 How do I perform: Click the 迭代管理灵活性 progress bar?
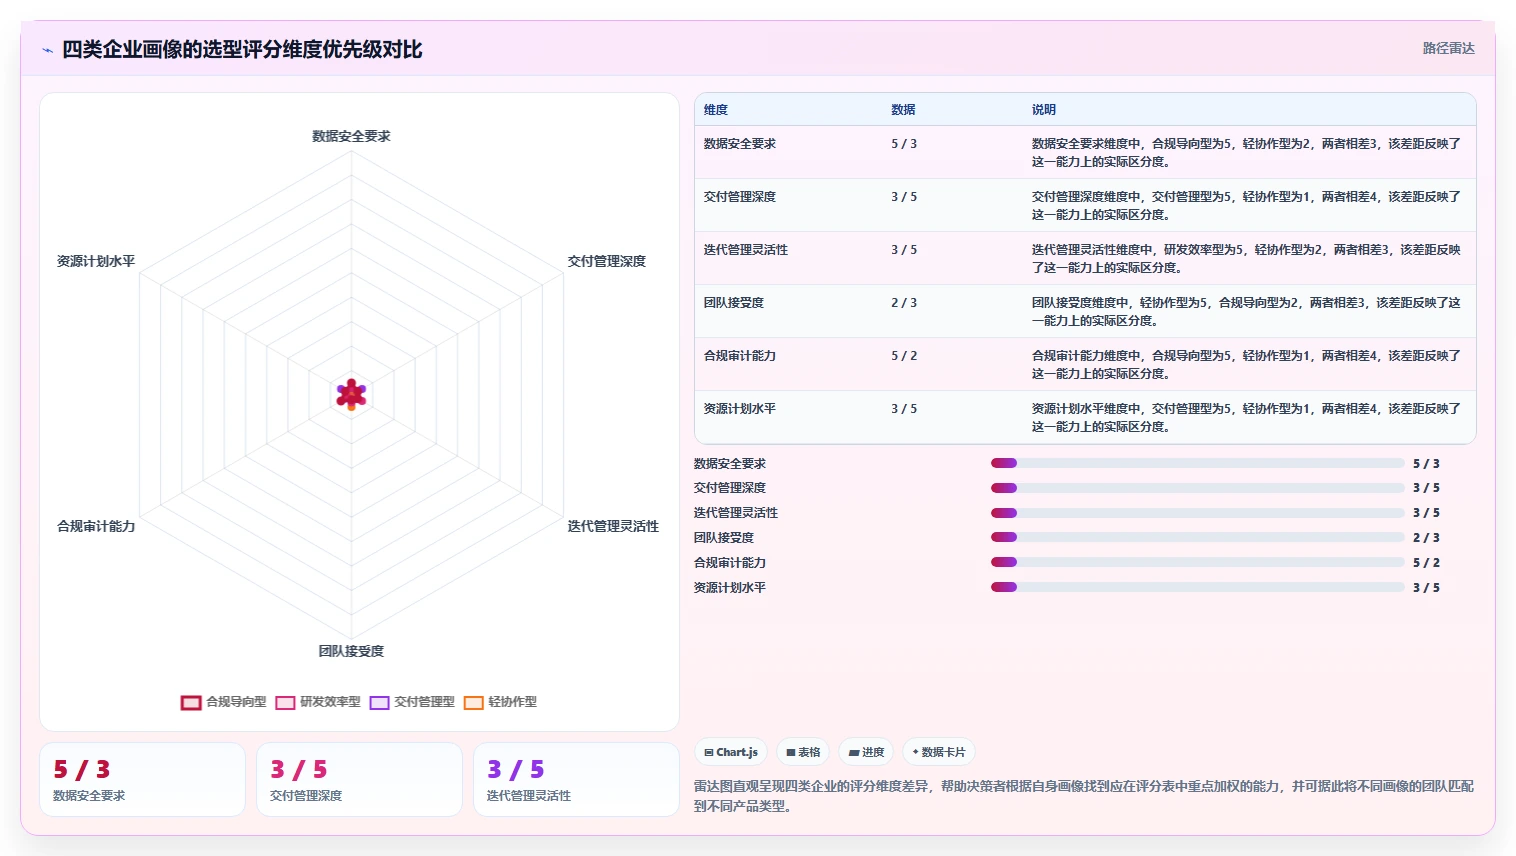click(x=1198, y=513)
